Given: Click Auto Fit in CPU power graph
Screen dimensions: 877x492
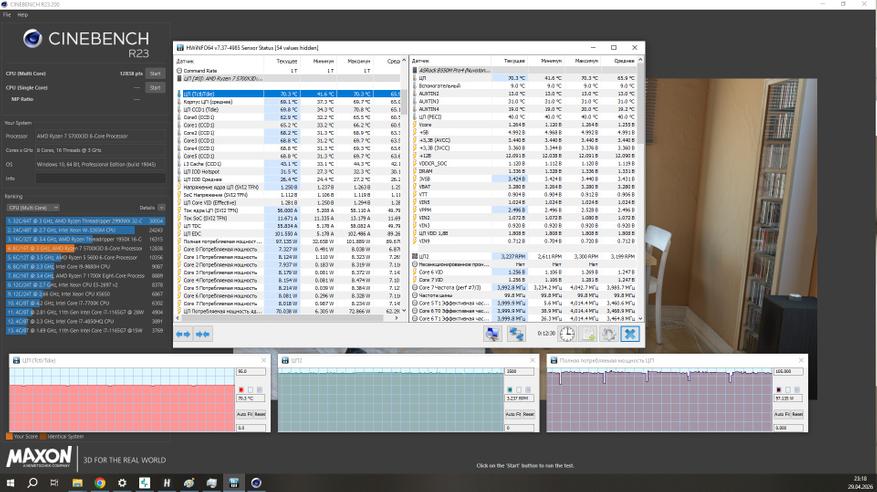Looking at the screenshot, I should pos(780,414).
